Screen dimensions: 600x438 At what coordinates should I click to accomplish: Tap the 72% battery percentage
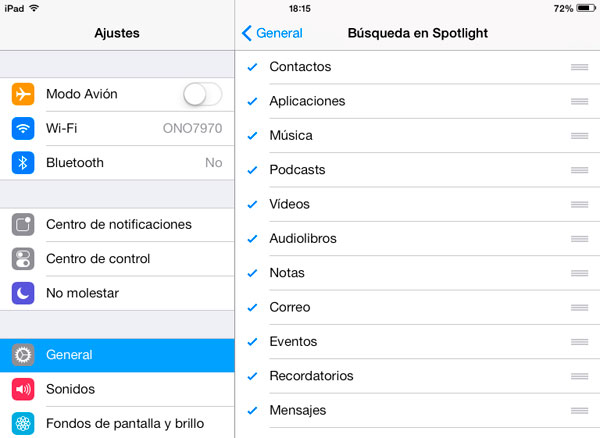(x=563, y=8)
